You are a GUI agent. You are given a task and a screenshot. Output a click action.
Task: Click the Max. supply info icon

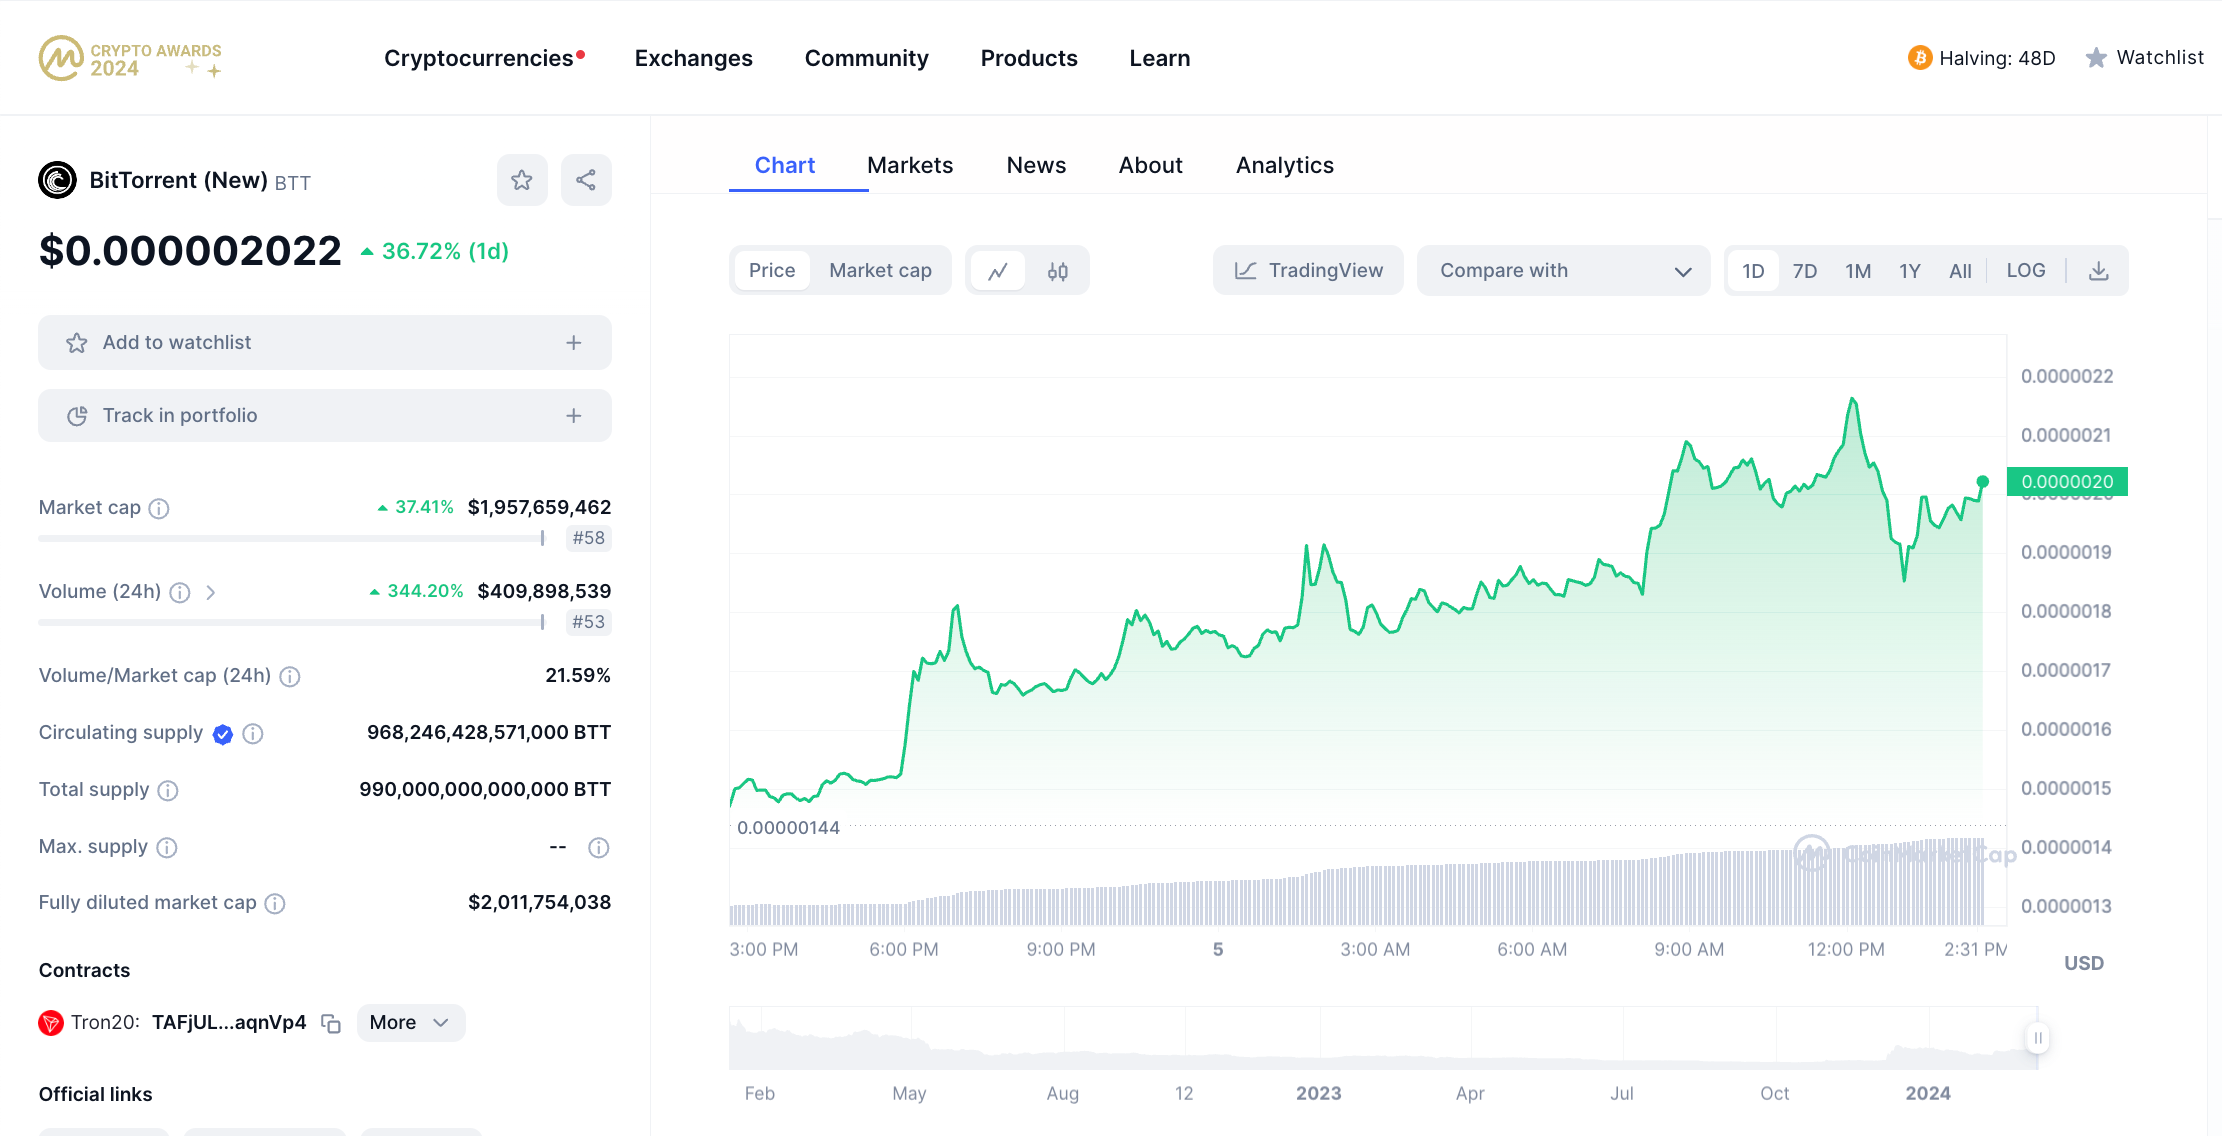tap(167, 847)
